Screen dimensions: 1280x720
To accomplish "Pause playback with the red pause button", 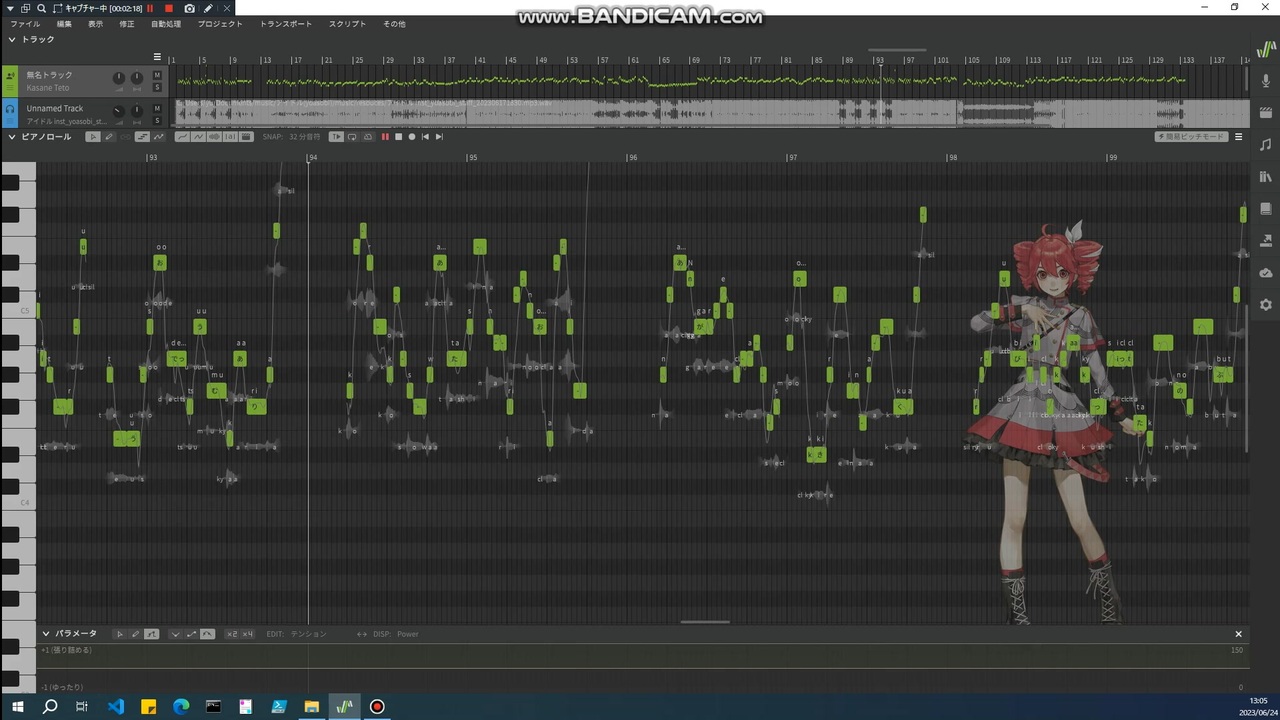I will [385, 137].
